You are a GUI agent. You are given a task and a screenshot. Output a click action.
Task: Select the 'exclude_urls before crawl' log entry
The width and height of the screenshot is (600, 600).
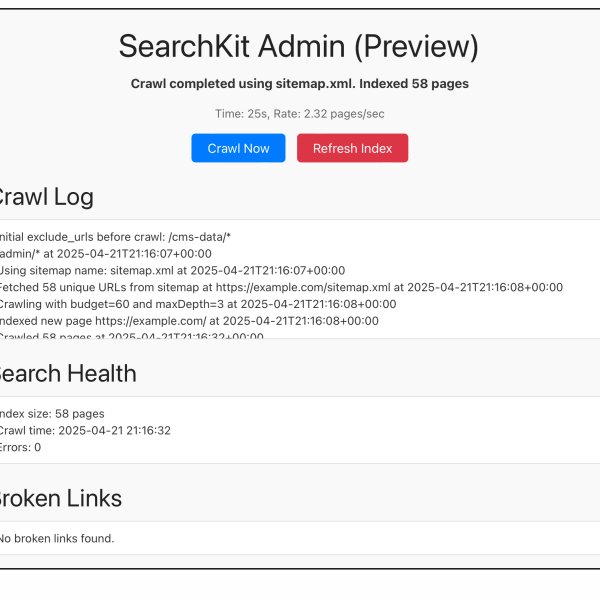(115, 237)
